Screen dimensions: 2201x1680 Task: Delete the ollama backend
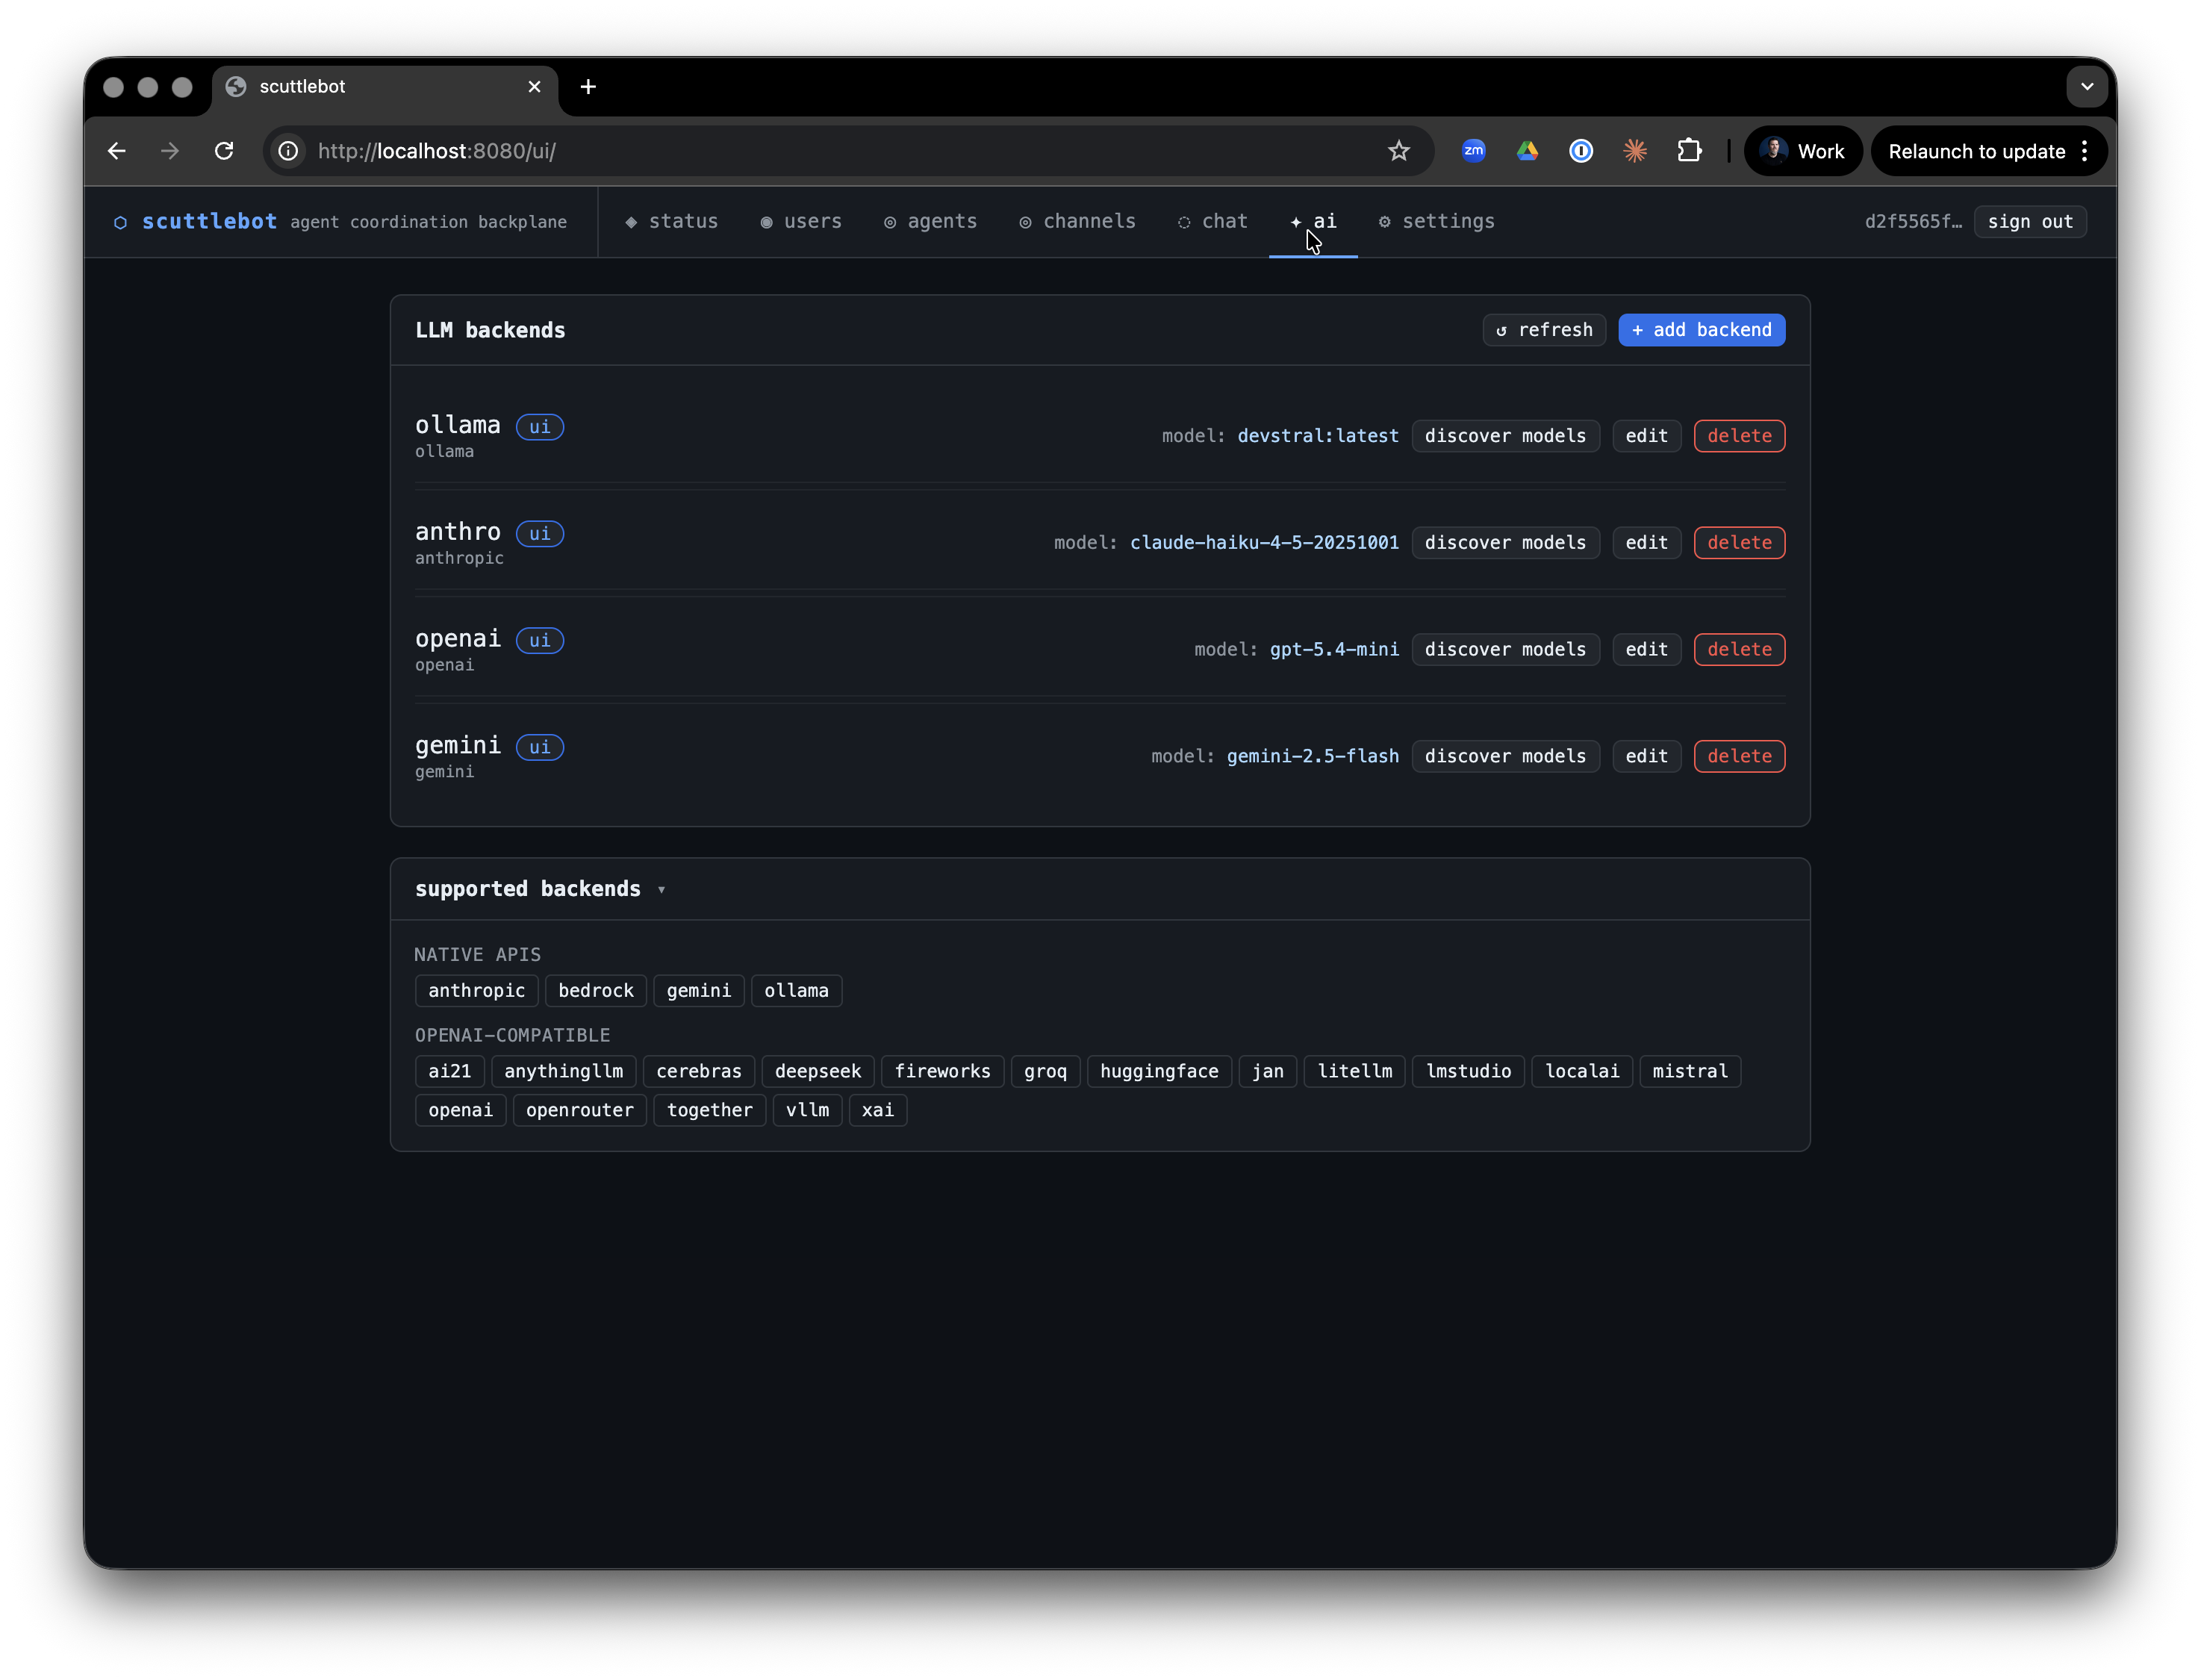pyautogui.click(x=1739, y=436)
